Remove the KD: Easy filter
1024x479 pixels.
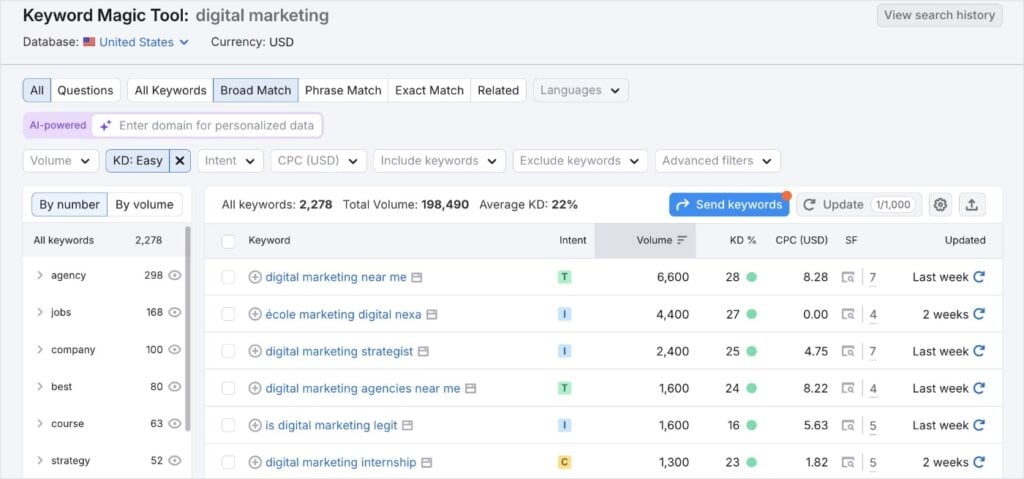click(180, 161)
